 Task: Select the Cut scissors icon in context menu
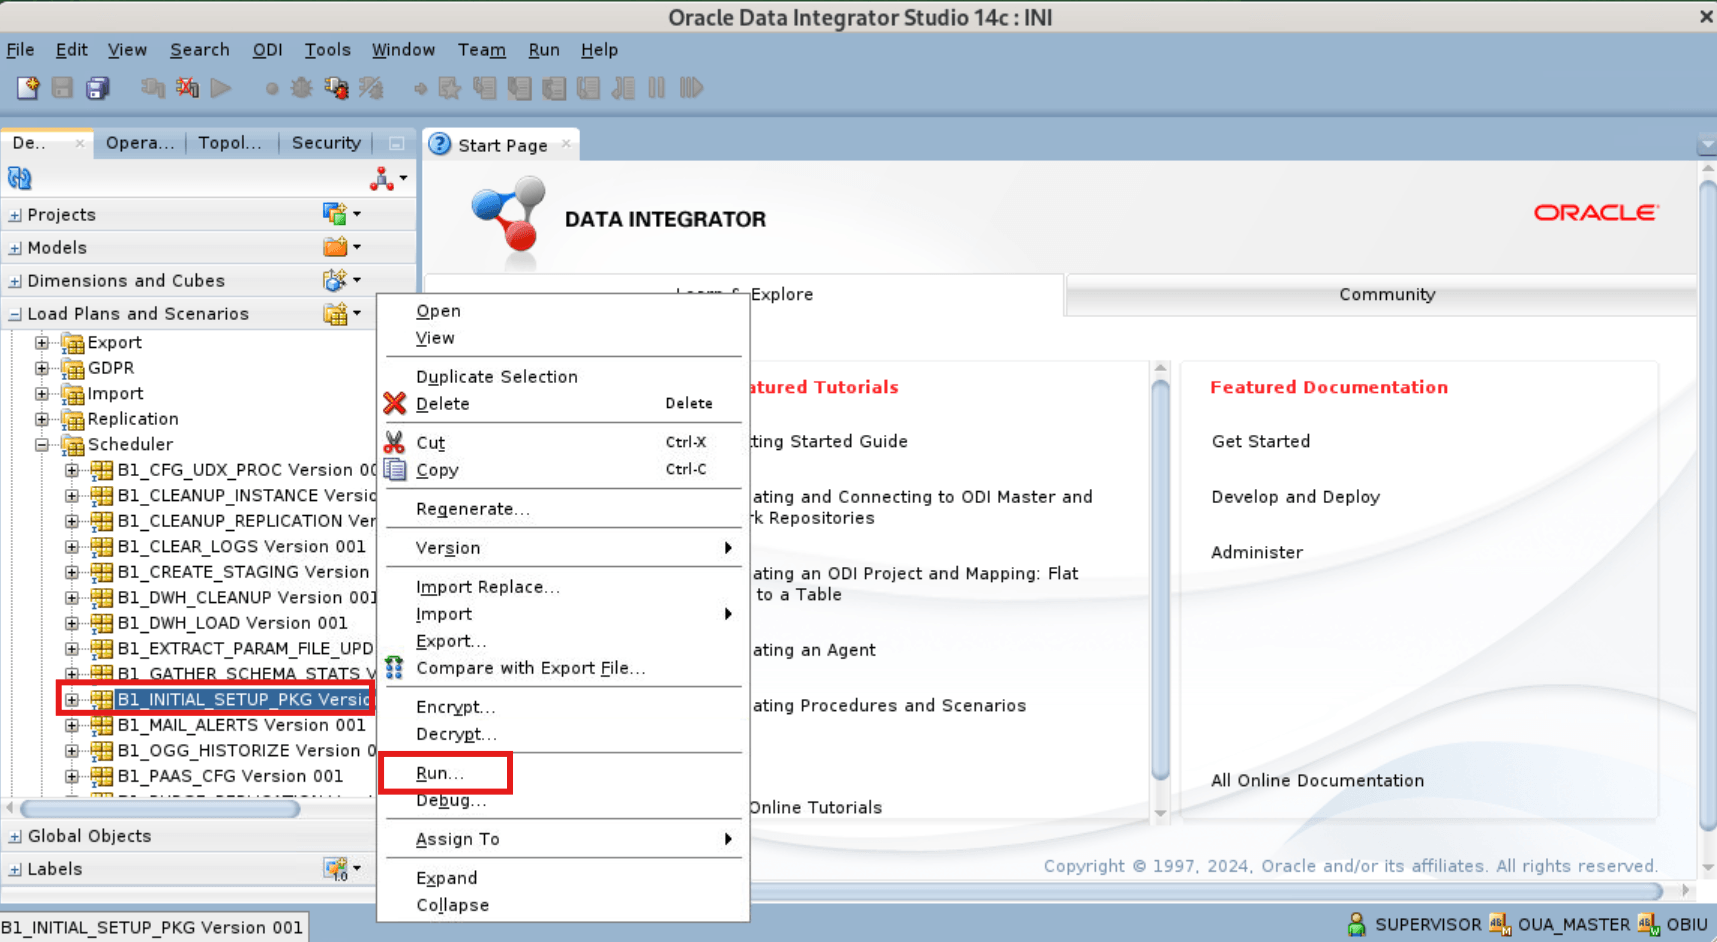coord(393,441)
